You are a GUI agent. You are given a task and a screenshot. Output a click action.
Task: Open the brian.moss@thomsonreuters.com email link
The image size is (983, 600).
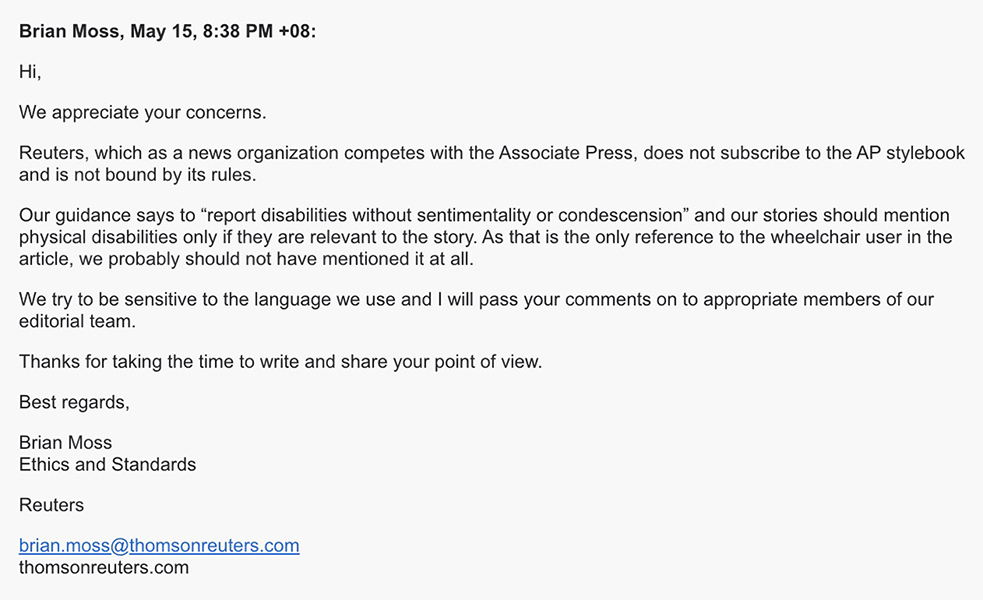[159, 545]
